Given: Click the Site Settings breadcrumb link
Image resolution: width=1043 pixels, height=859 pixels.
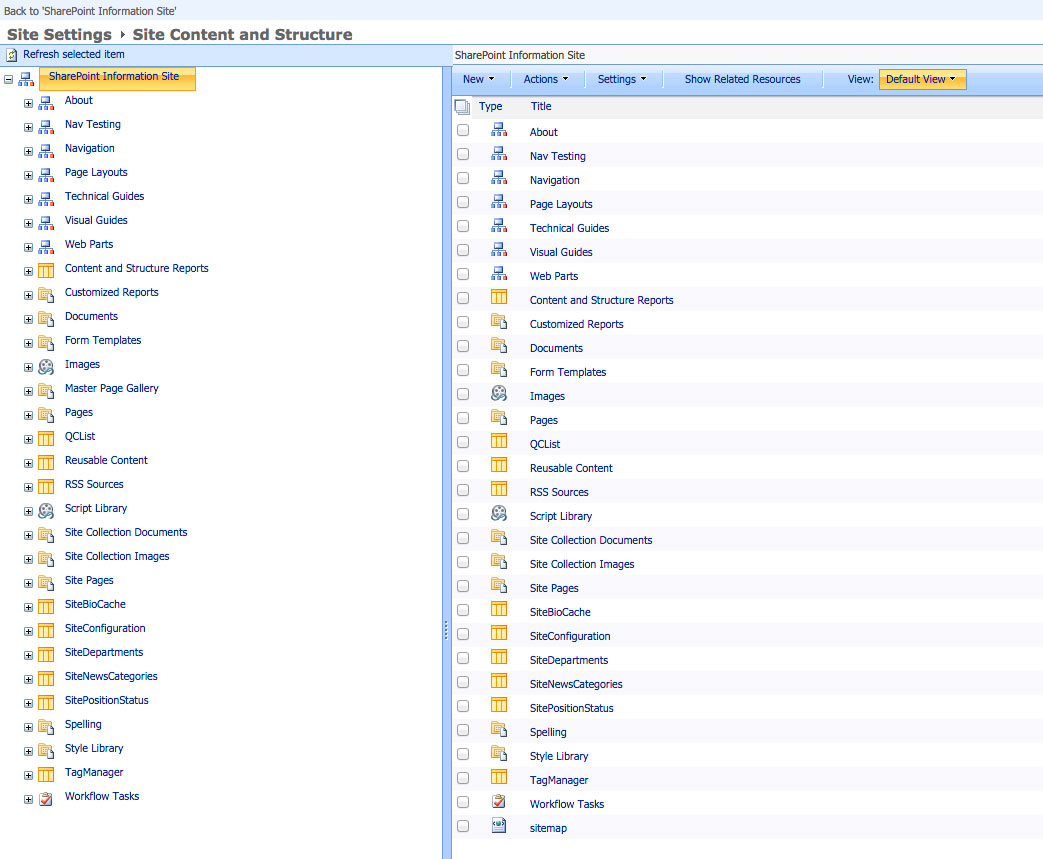Looking at the screenshot, I should [x=59, y=35].
